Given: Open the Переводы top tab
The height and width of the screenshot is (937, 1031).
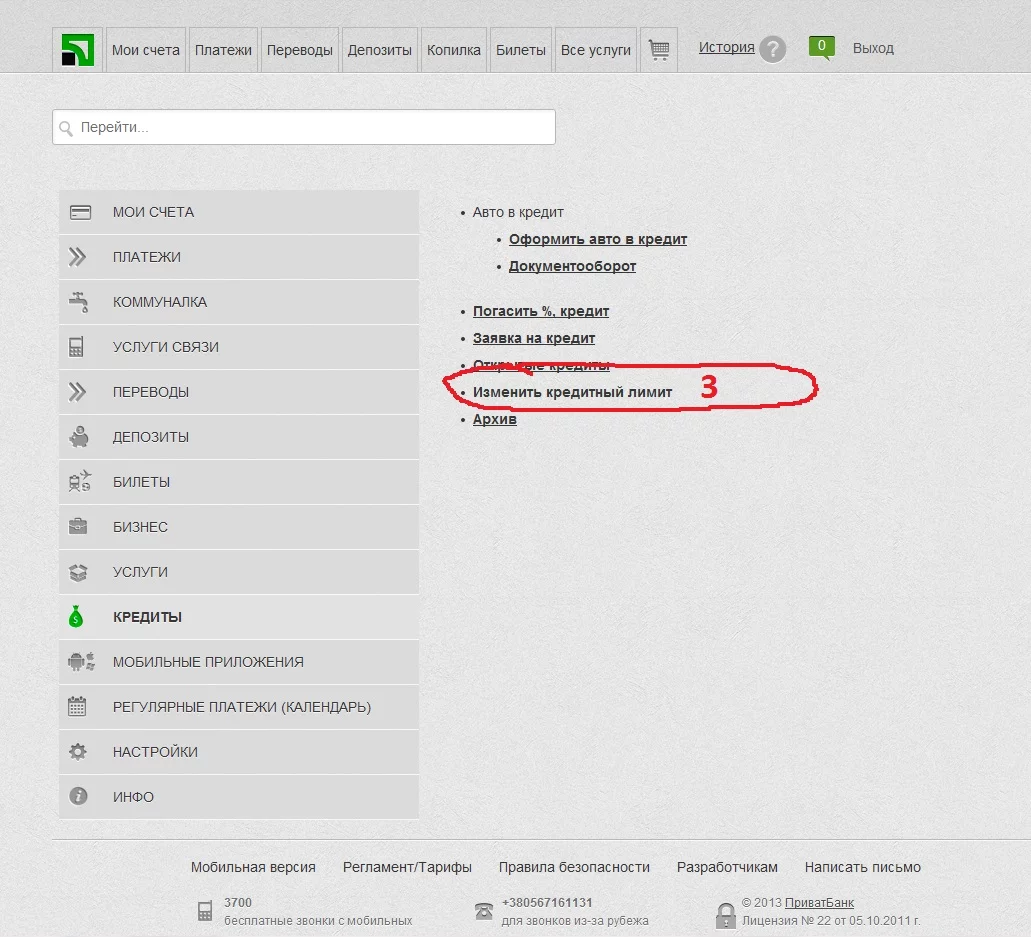Looking at the screenshot, I should [x=300, y=50].
